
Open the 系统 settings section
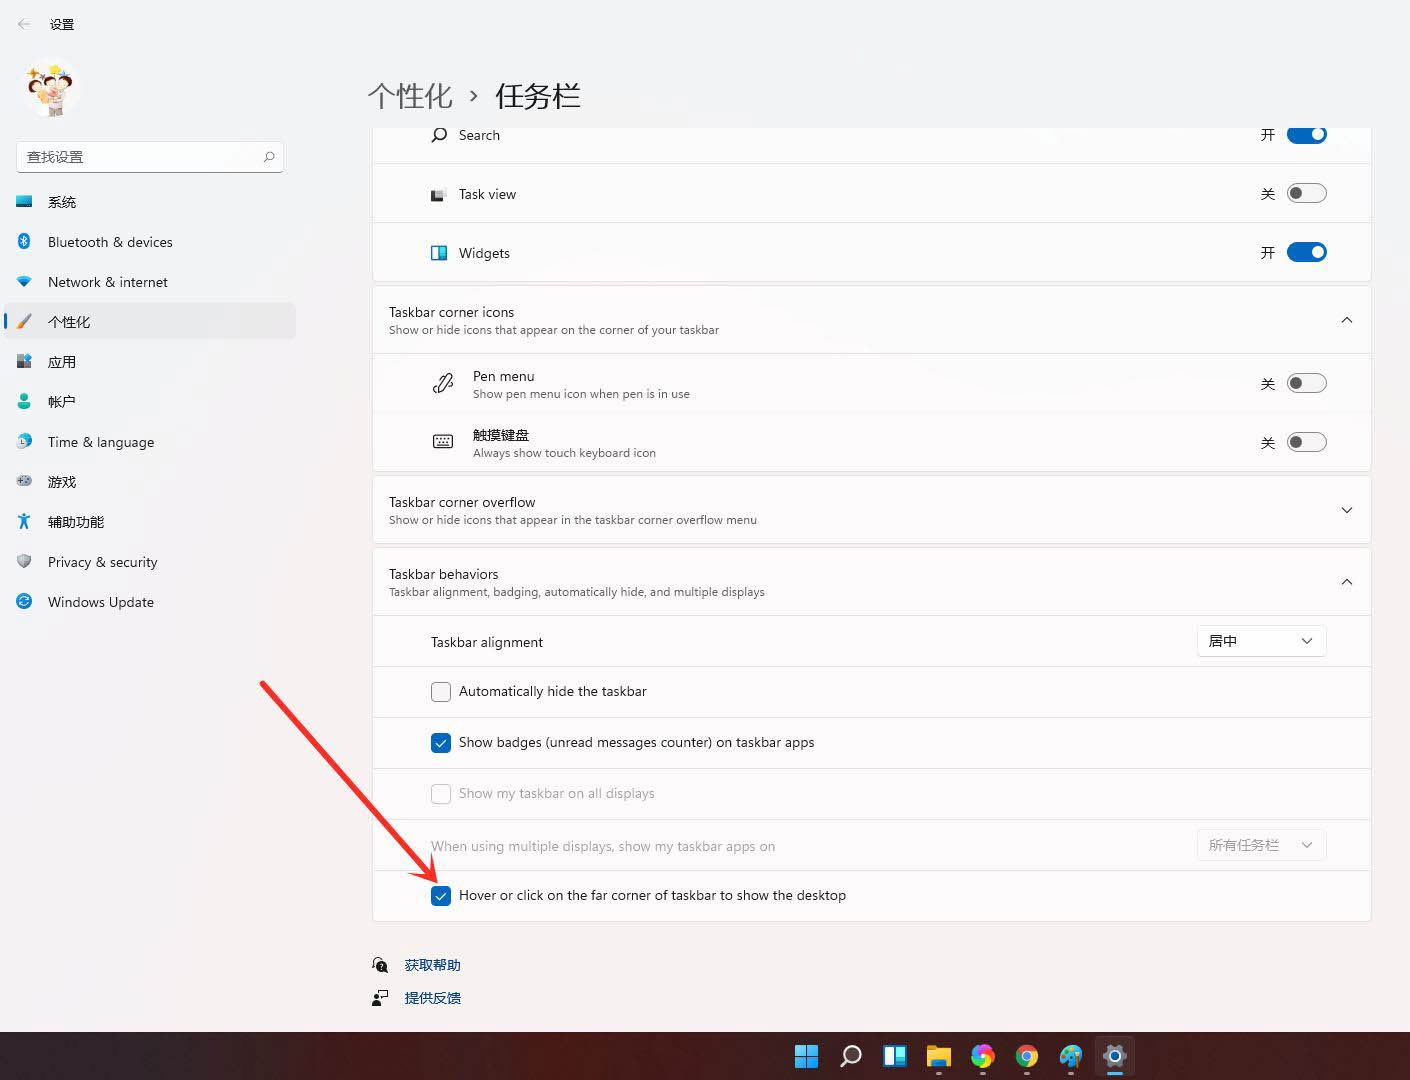point(62,201)
